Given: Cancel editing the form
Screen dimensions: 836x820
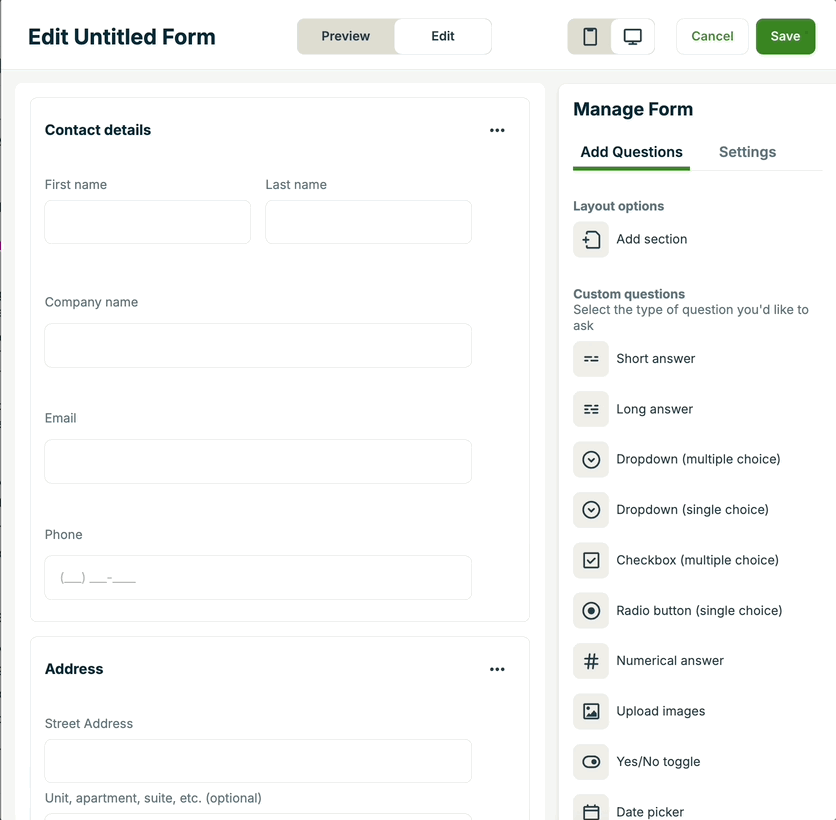Looking at the screenshot, I should pyautogui.click(x=712, y=36).
